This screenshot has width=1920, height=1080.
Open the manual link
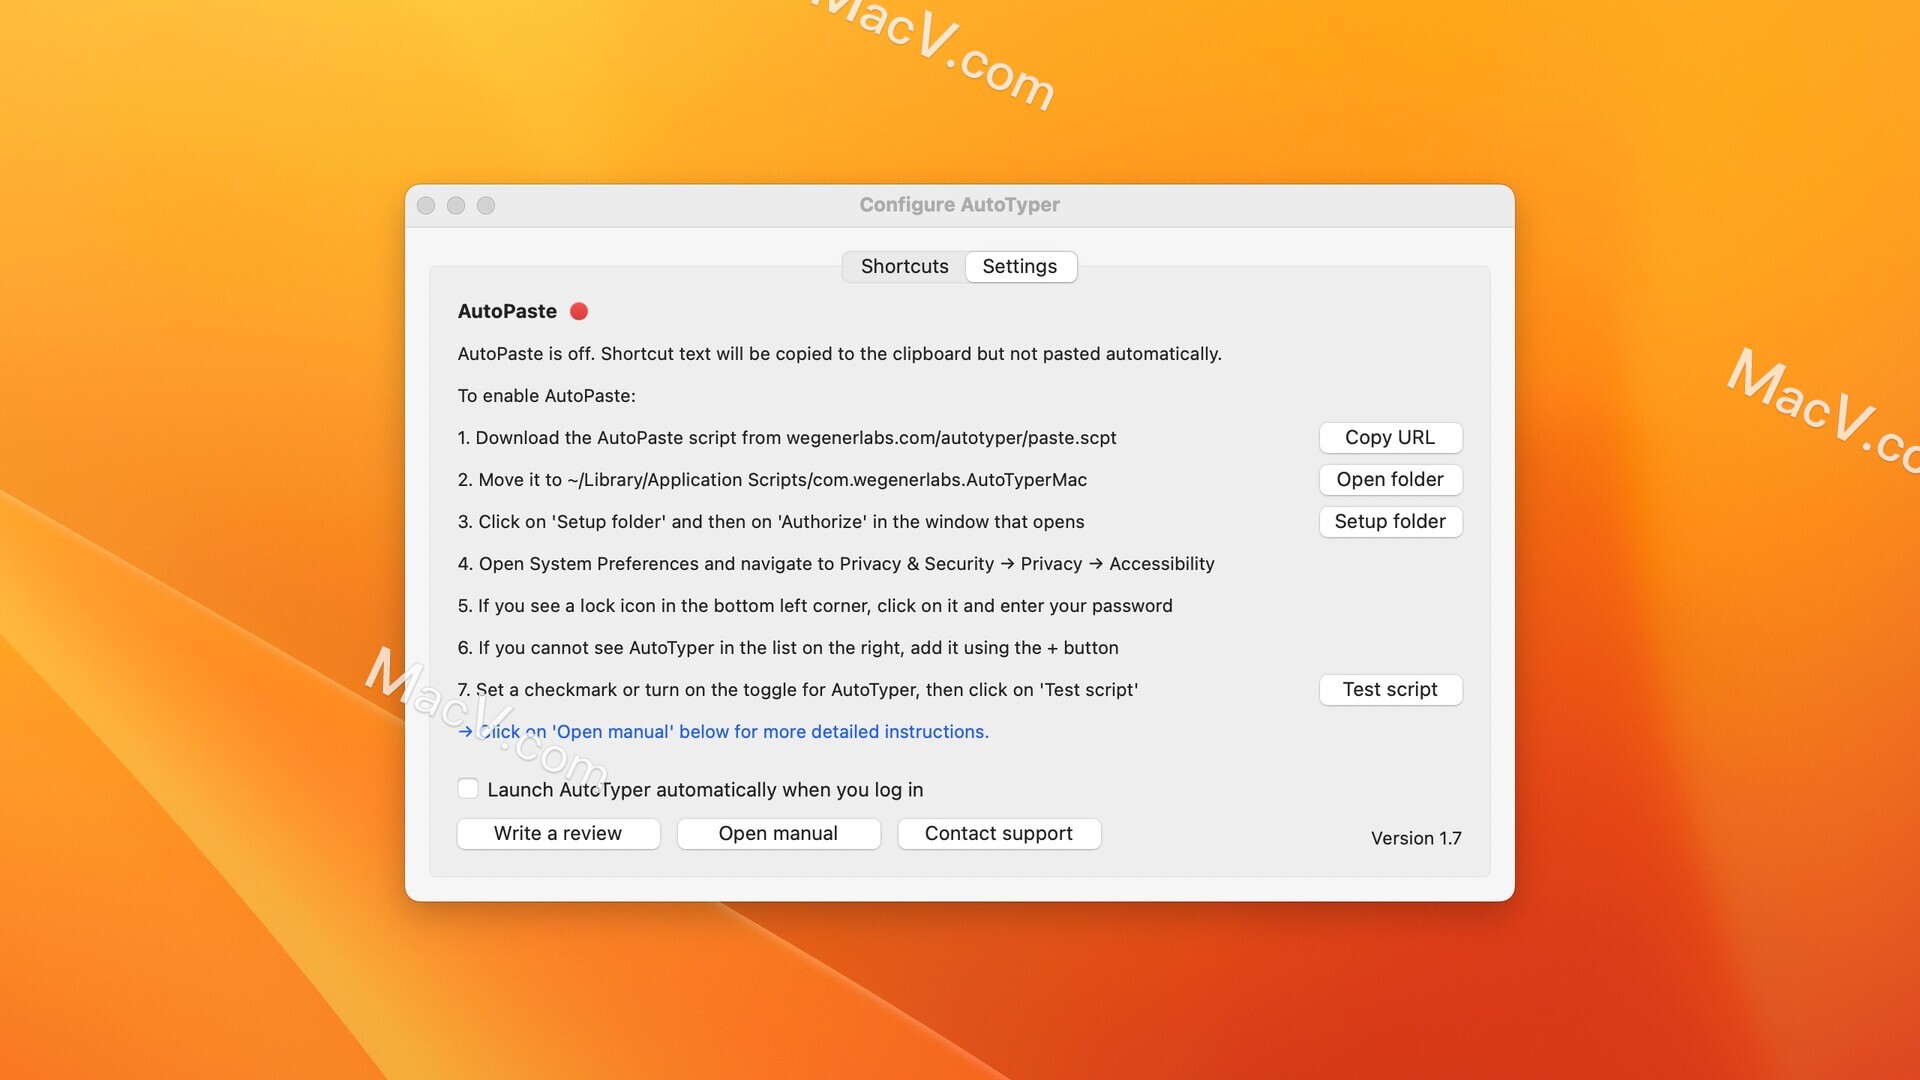point(778,832)
